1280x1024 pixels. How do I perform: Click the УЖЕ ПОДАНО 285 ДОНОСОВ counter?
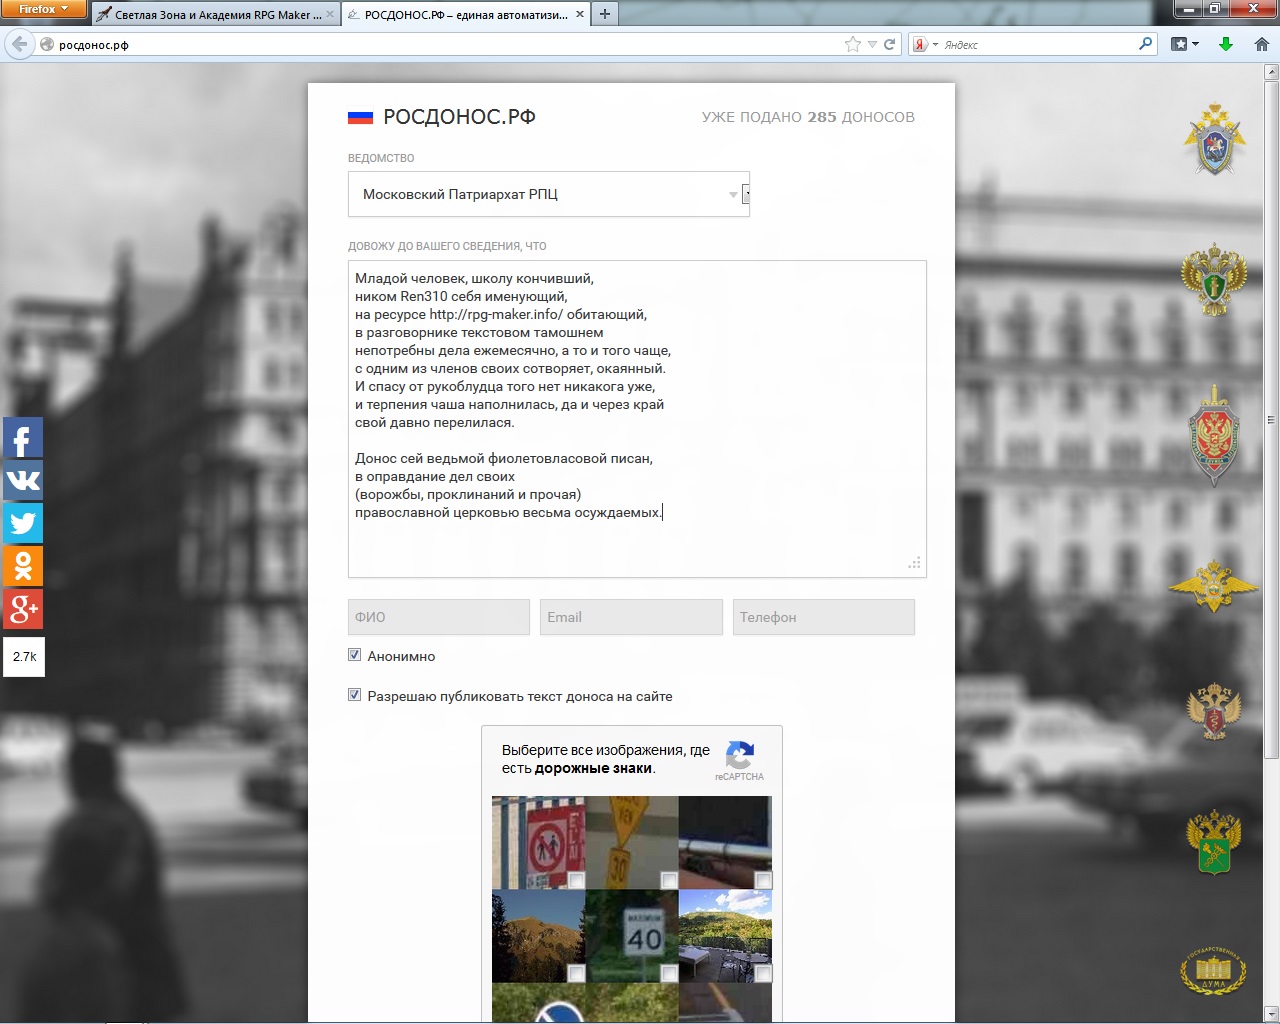coord(808,117)
